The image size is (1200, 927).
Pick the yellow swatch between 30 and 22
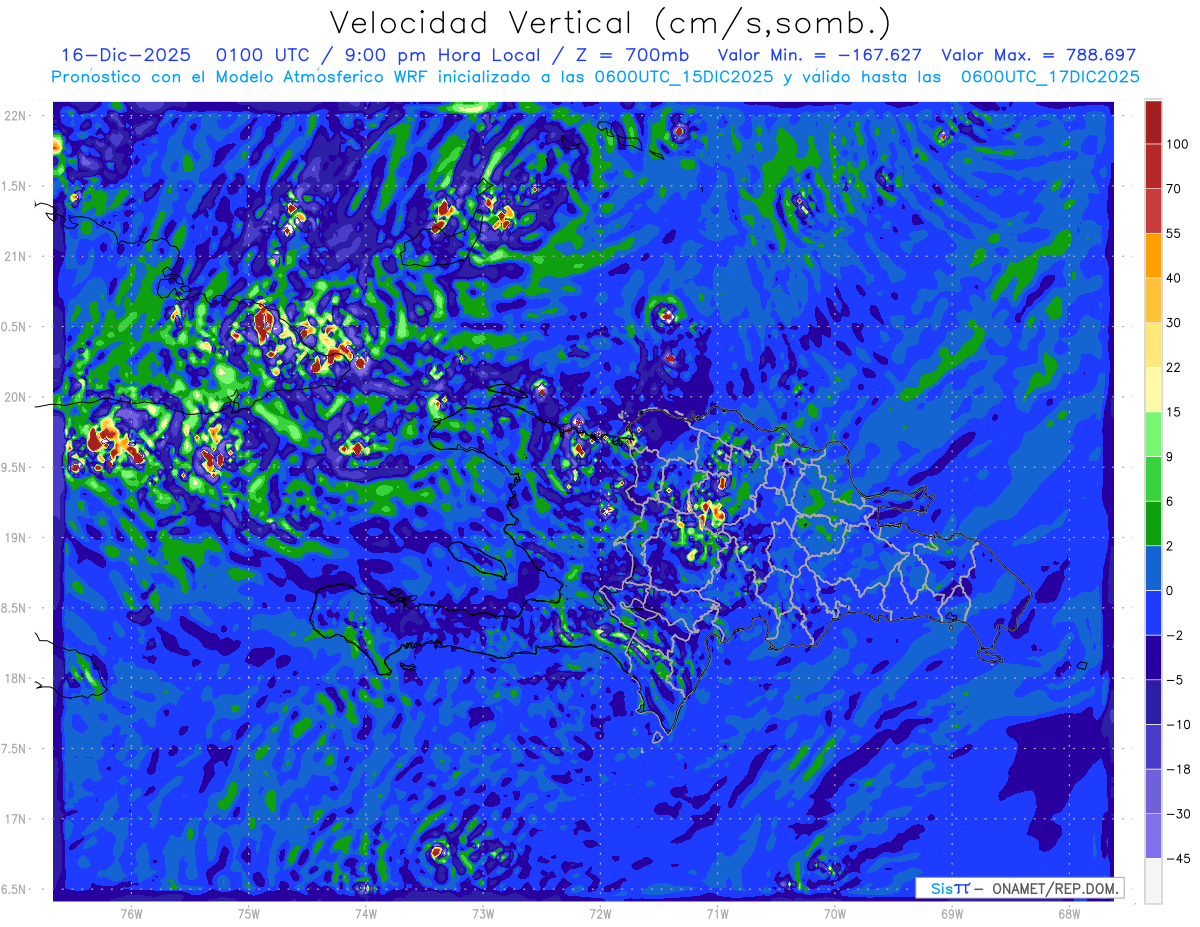pos(1153,344)
